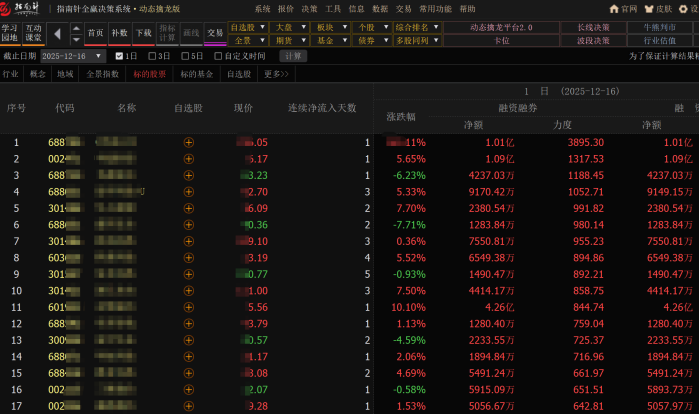Click the up stepper arrow beside 首页

pos(76,29)
